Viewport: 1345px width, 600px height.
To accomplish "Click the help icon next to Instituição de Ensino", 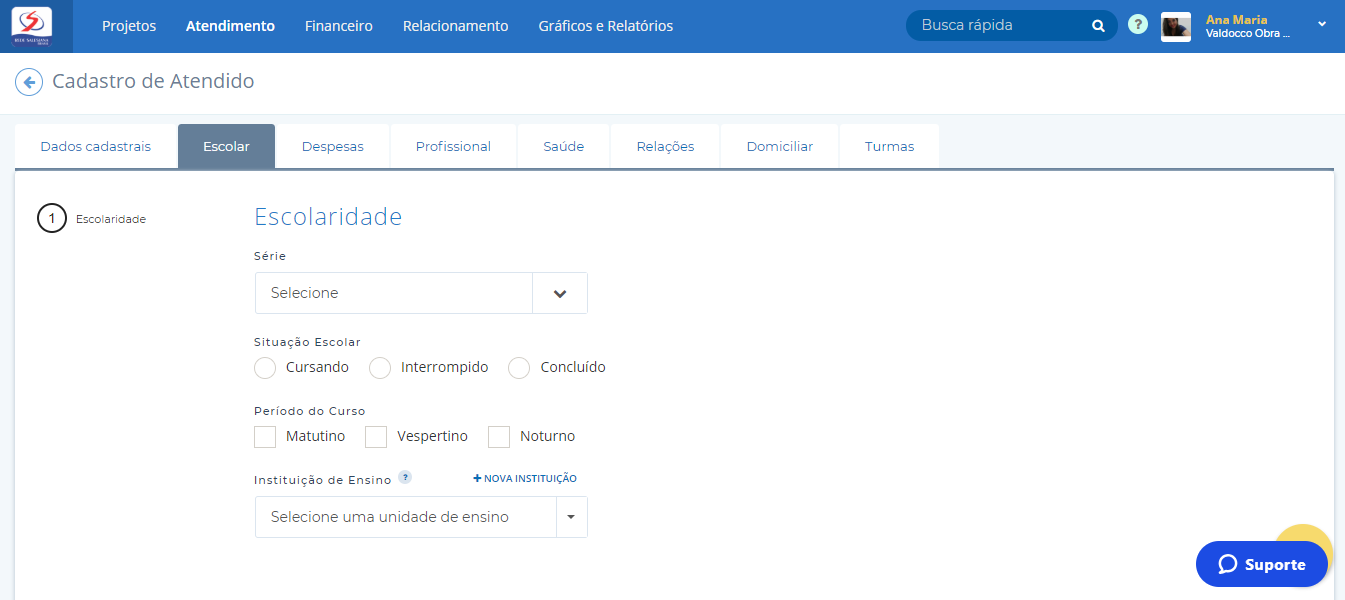I will (x=405, y=478).
